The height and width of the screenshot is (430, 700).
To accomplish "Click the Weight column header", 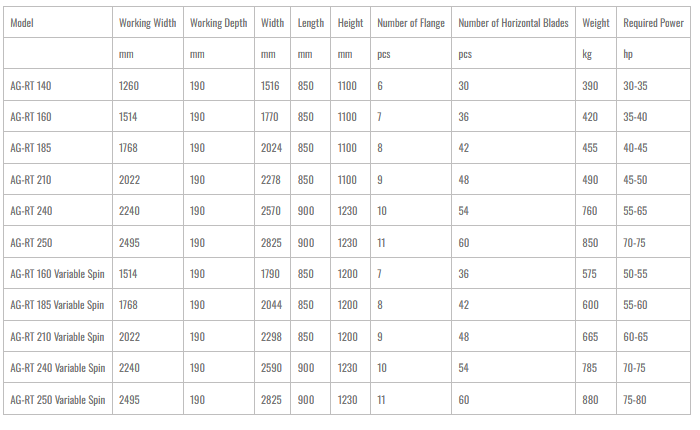I will pyautogui.click(x=595, y=23).
